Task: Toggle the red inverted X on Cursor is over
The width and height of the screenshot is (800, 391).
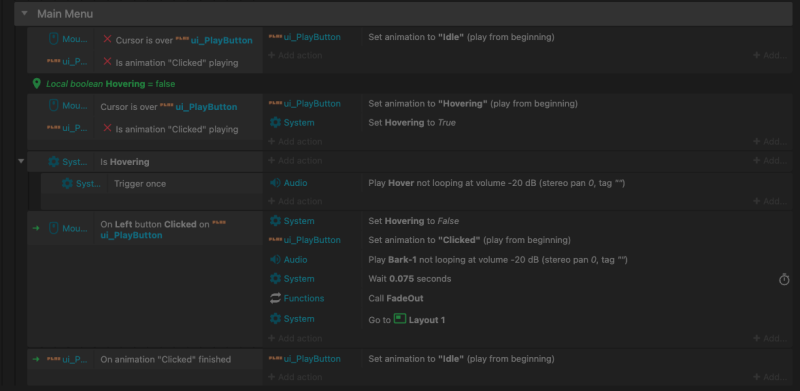Action: 107,39
